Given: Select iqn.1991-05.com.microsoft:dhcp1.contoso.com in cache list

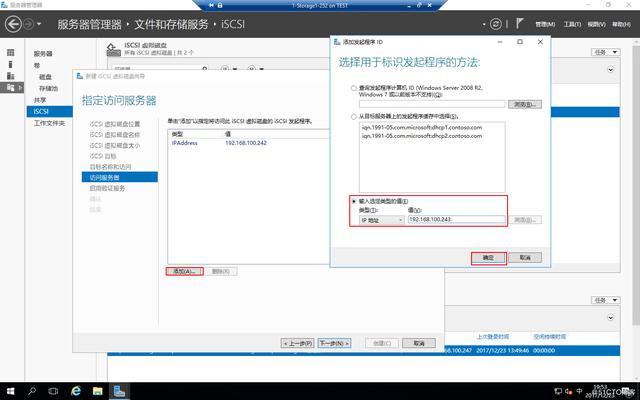Looking at the screenshot, I should (422, 127).
